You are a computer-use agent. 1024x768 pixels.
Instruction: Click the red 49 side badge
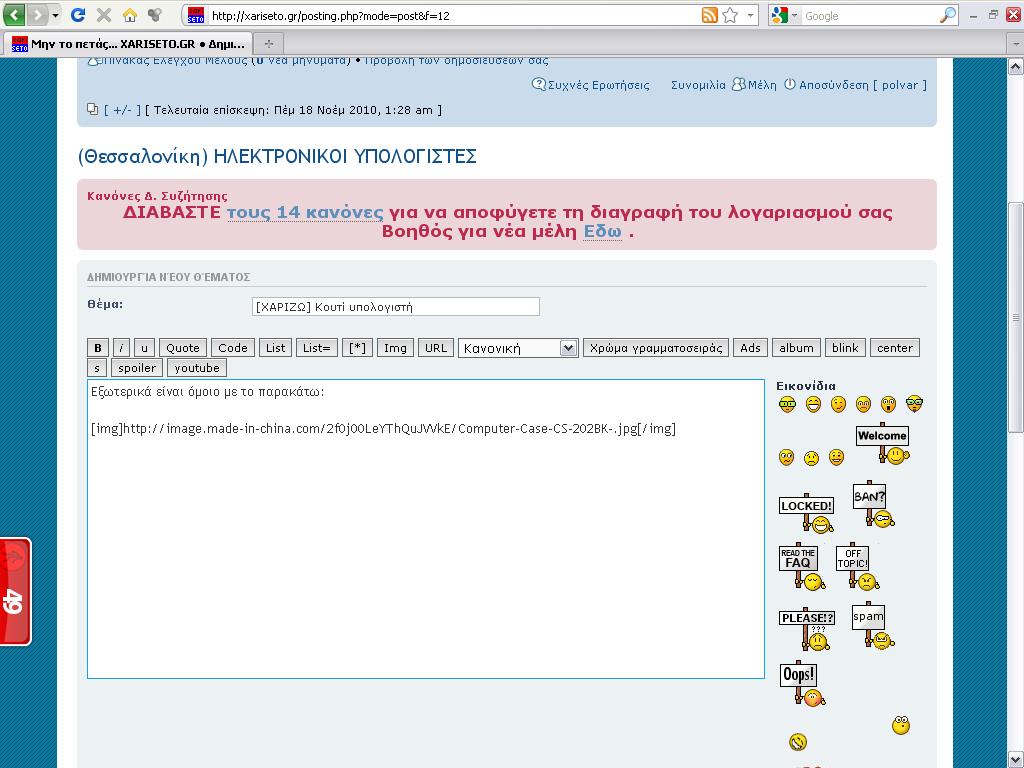16,592
